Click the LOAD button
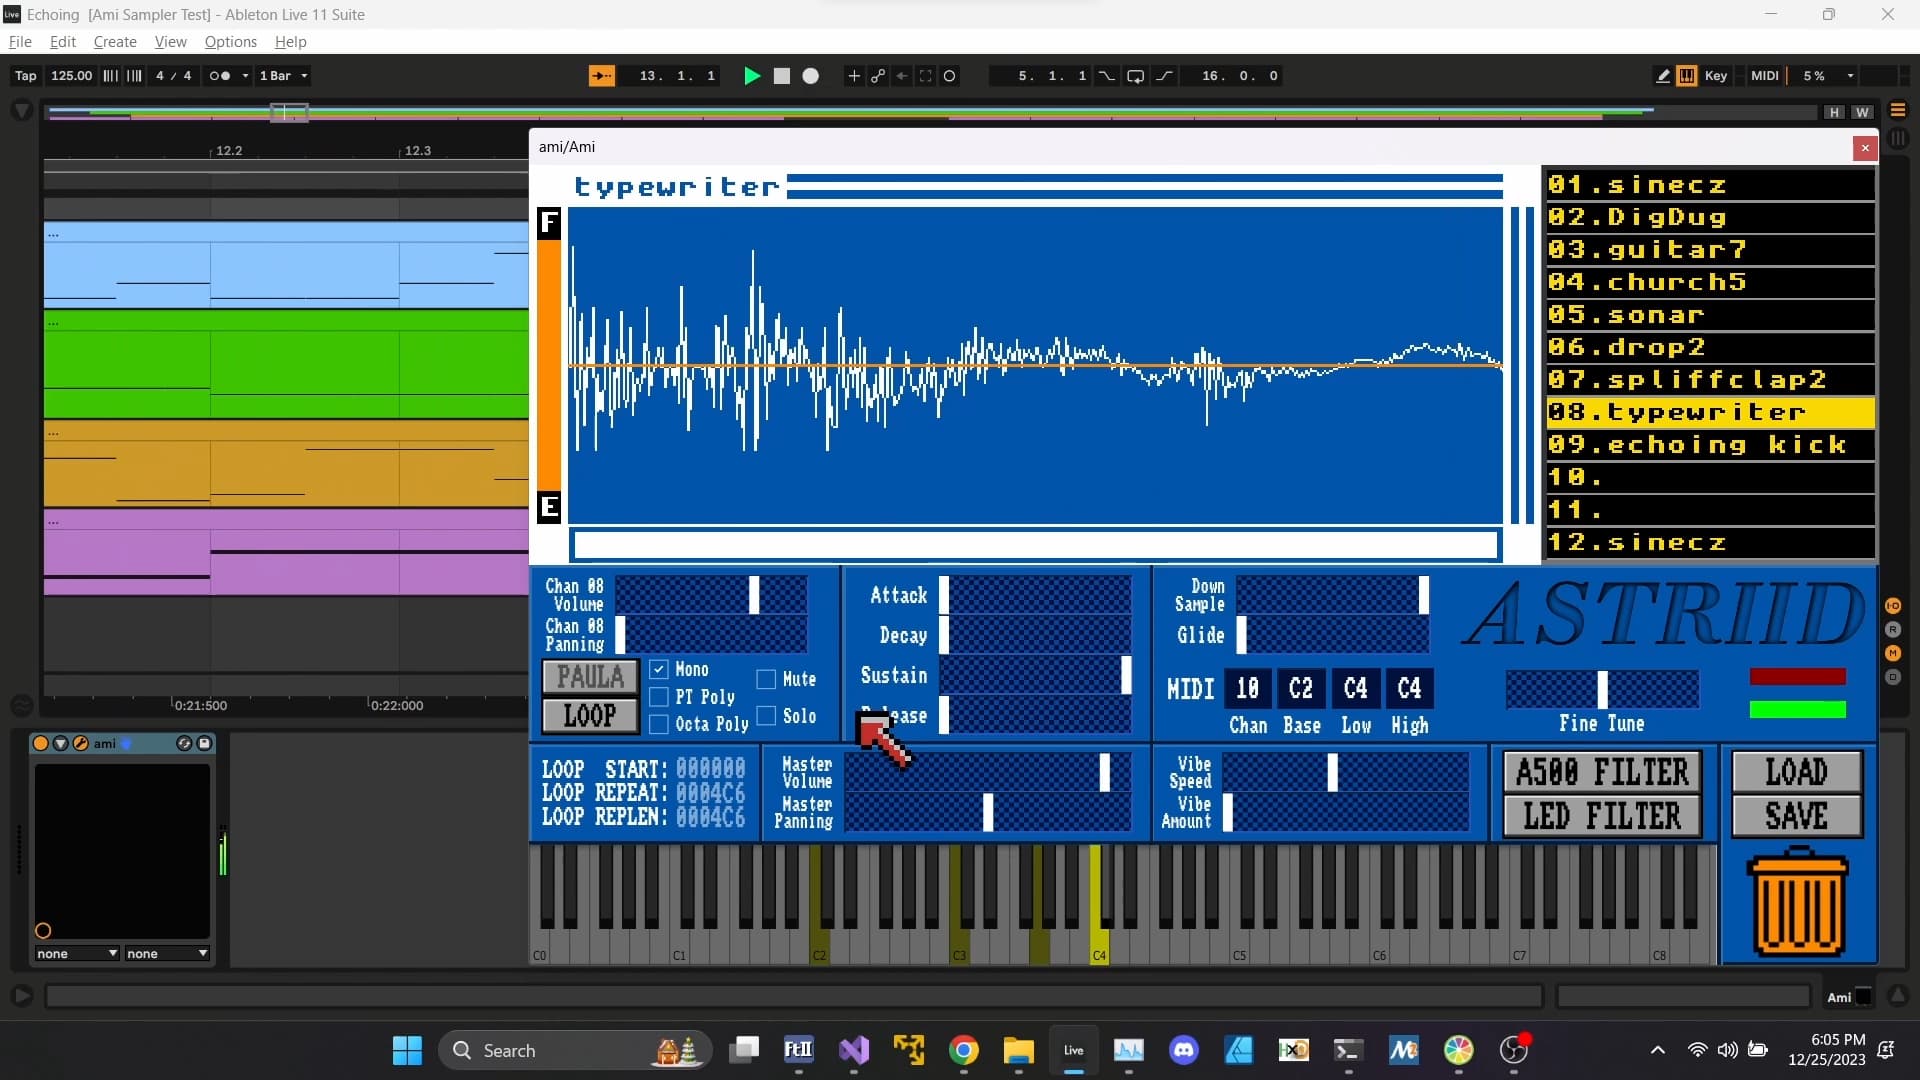The height and width of the screenshot is (1080, 1920). (1796, 772)
